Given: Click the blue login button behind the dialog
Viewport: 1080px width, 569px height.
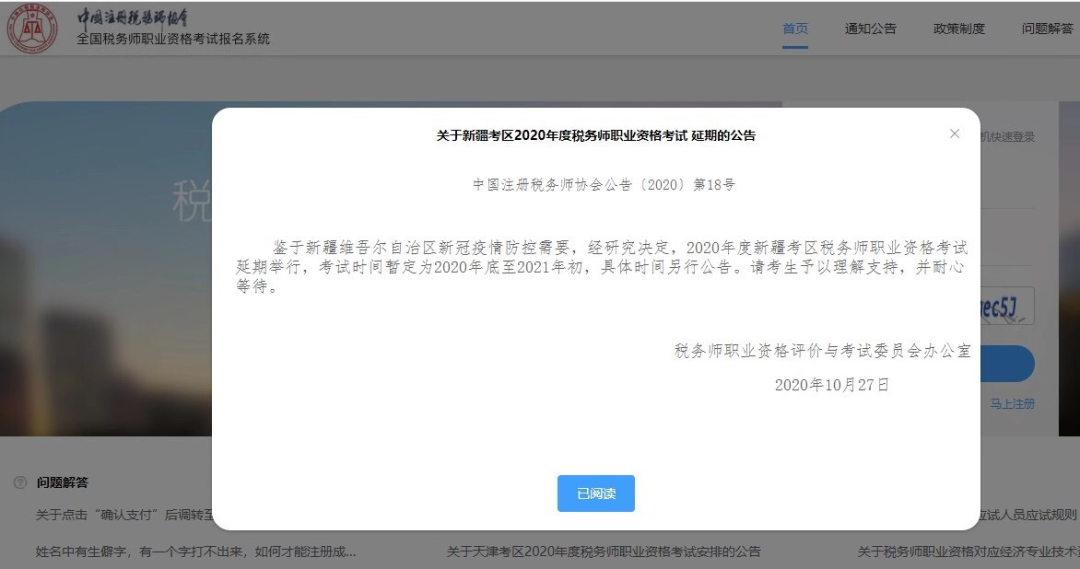Looking at the screenshot, I should [1007, 364].
